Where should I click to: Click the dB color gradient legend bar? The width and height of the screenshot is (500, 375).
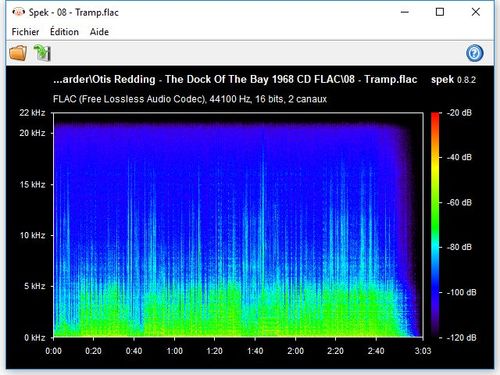[435, 225]
